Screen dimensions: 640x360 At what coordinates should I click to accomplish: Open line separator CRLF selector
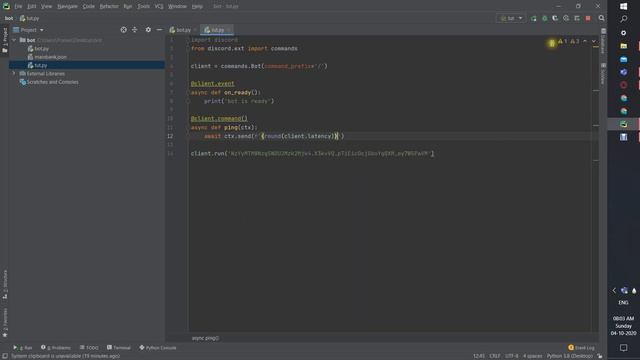click(x=495, y=356)
